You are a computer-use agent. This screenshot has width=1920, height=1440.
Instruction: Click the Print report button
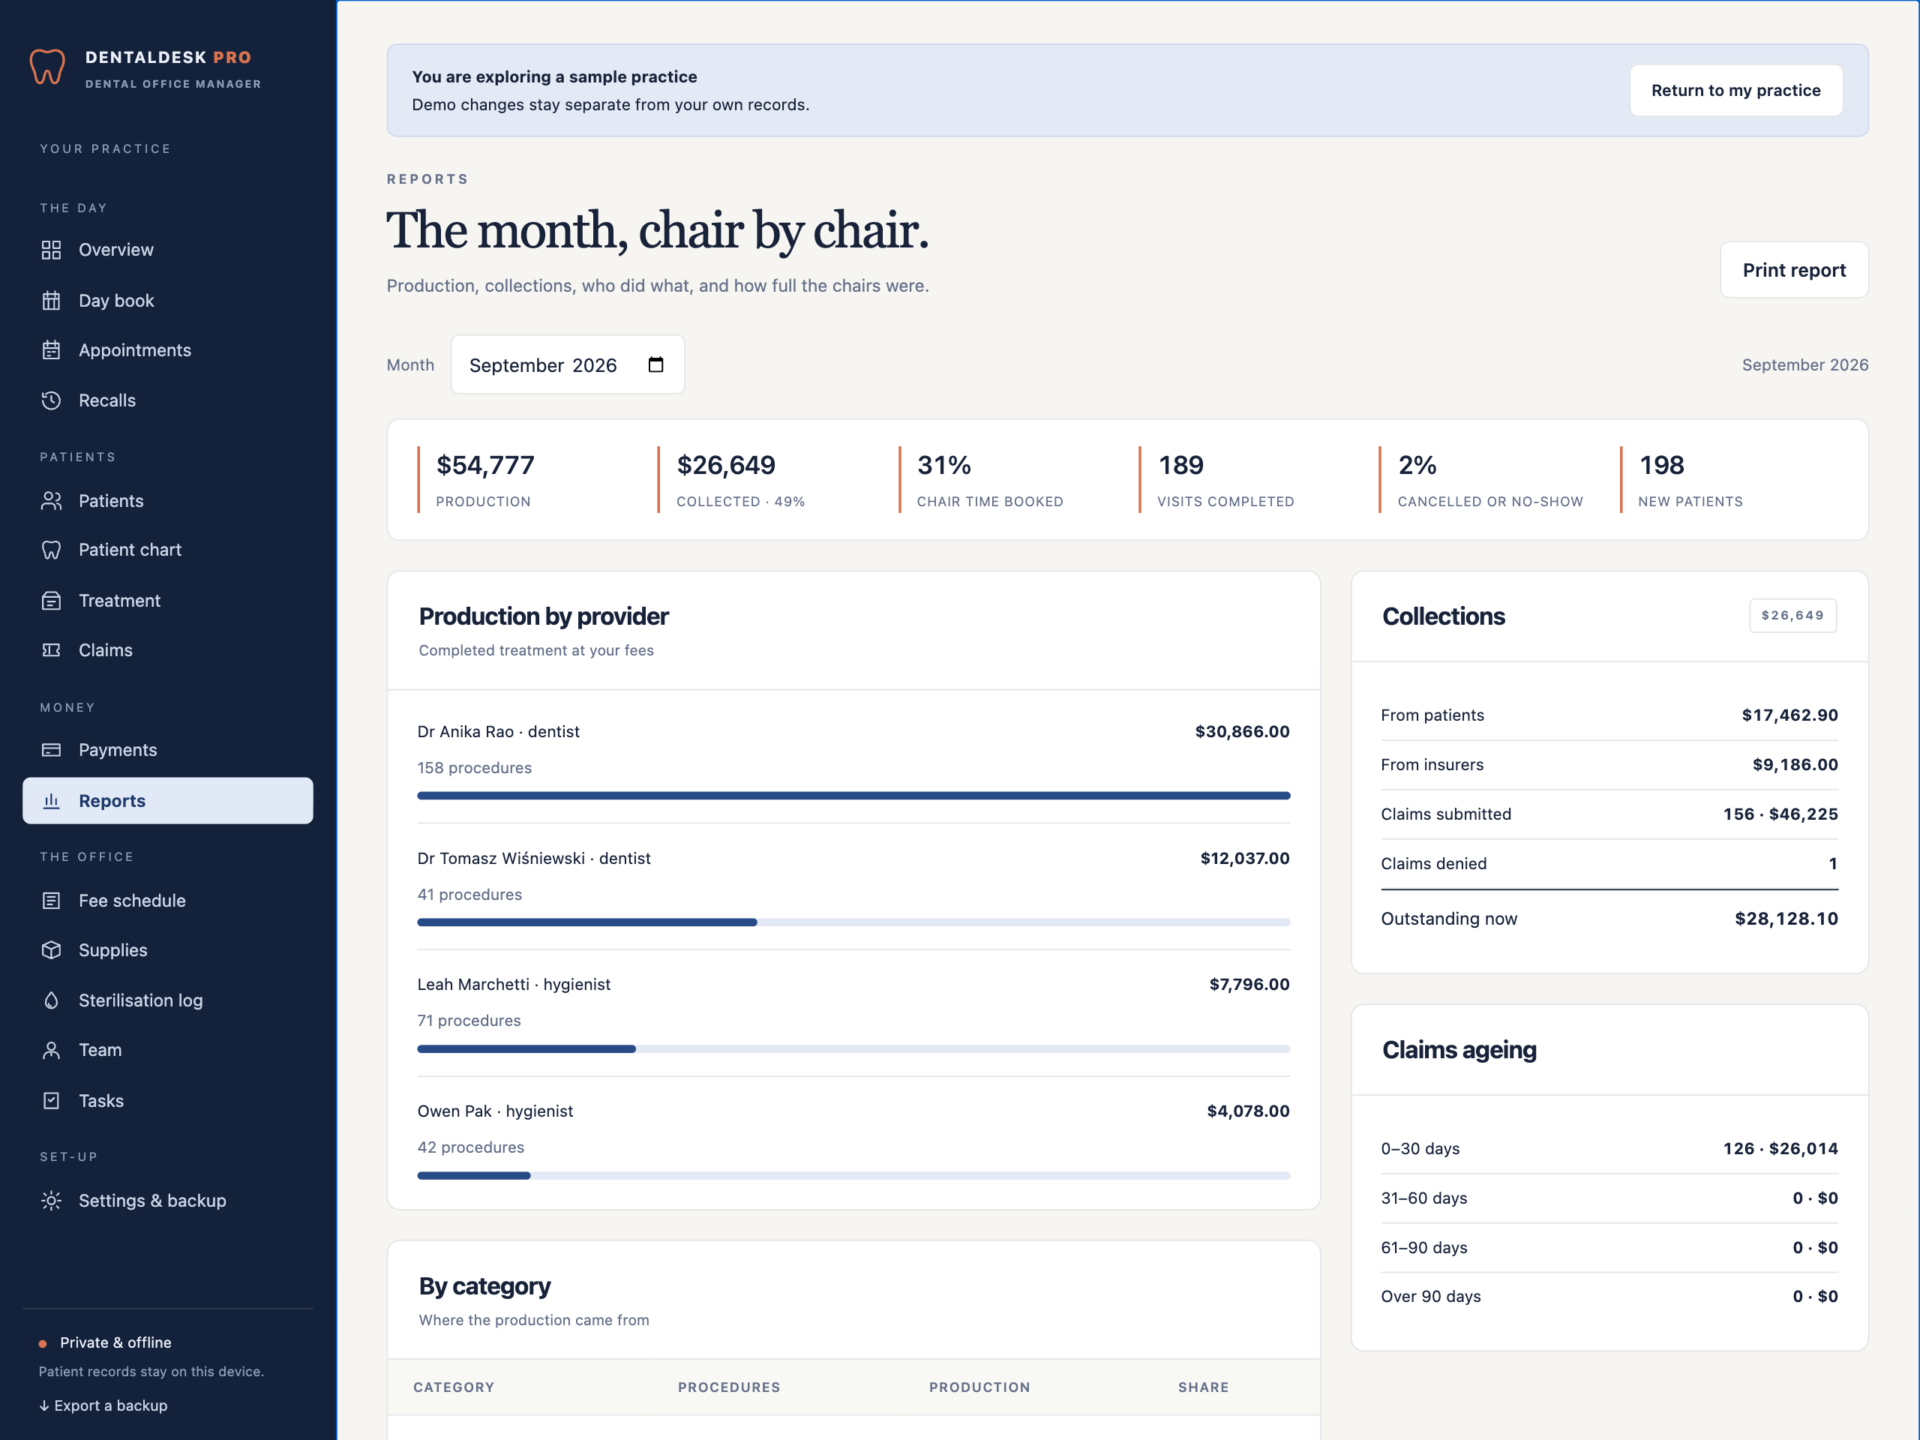click(x=1794, y=270)
